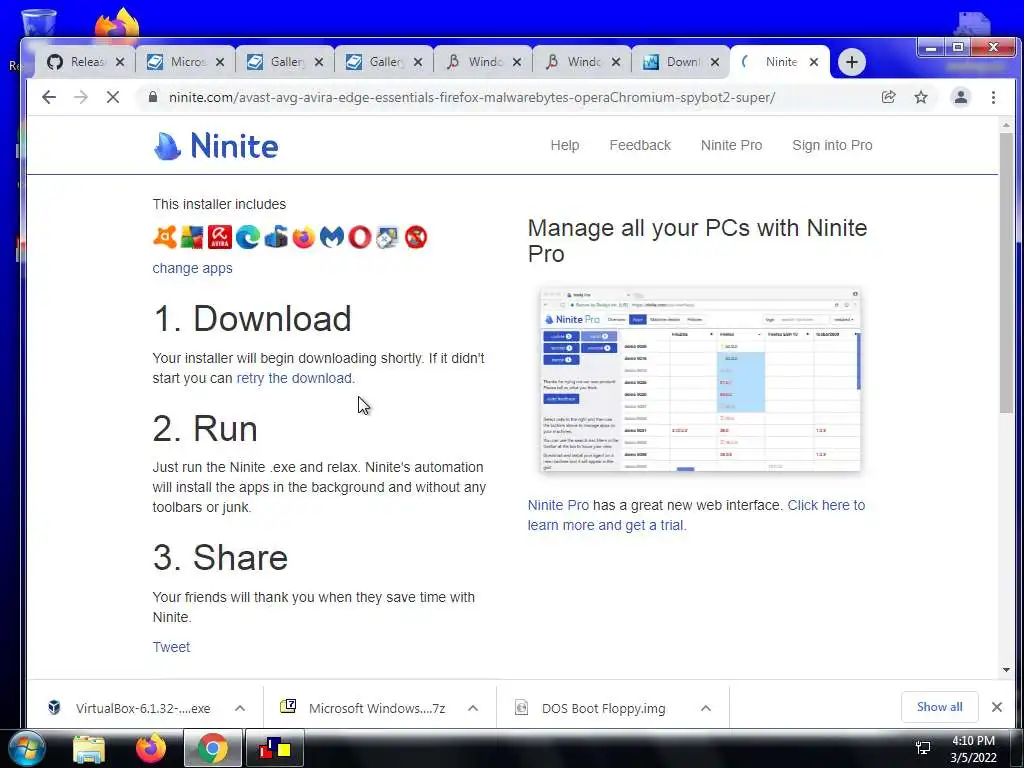Click the Avast icon in installer list

click(x=165, y=237)
